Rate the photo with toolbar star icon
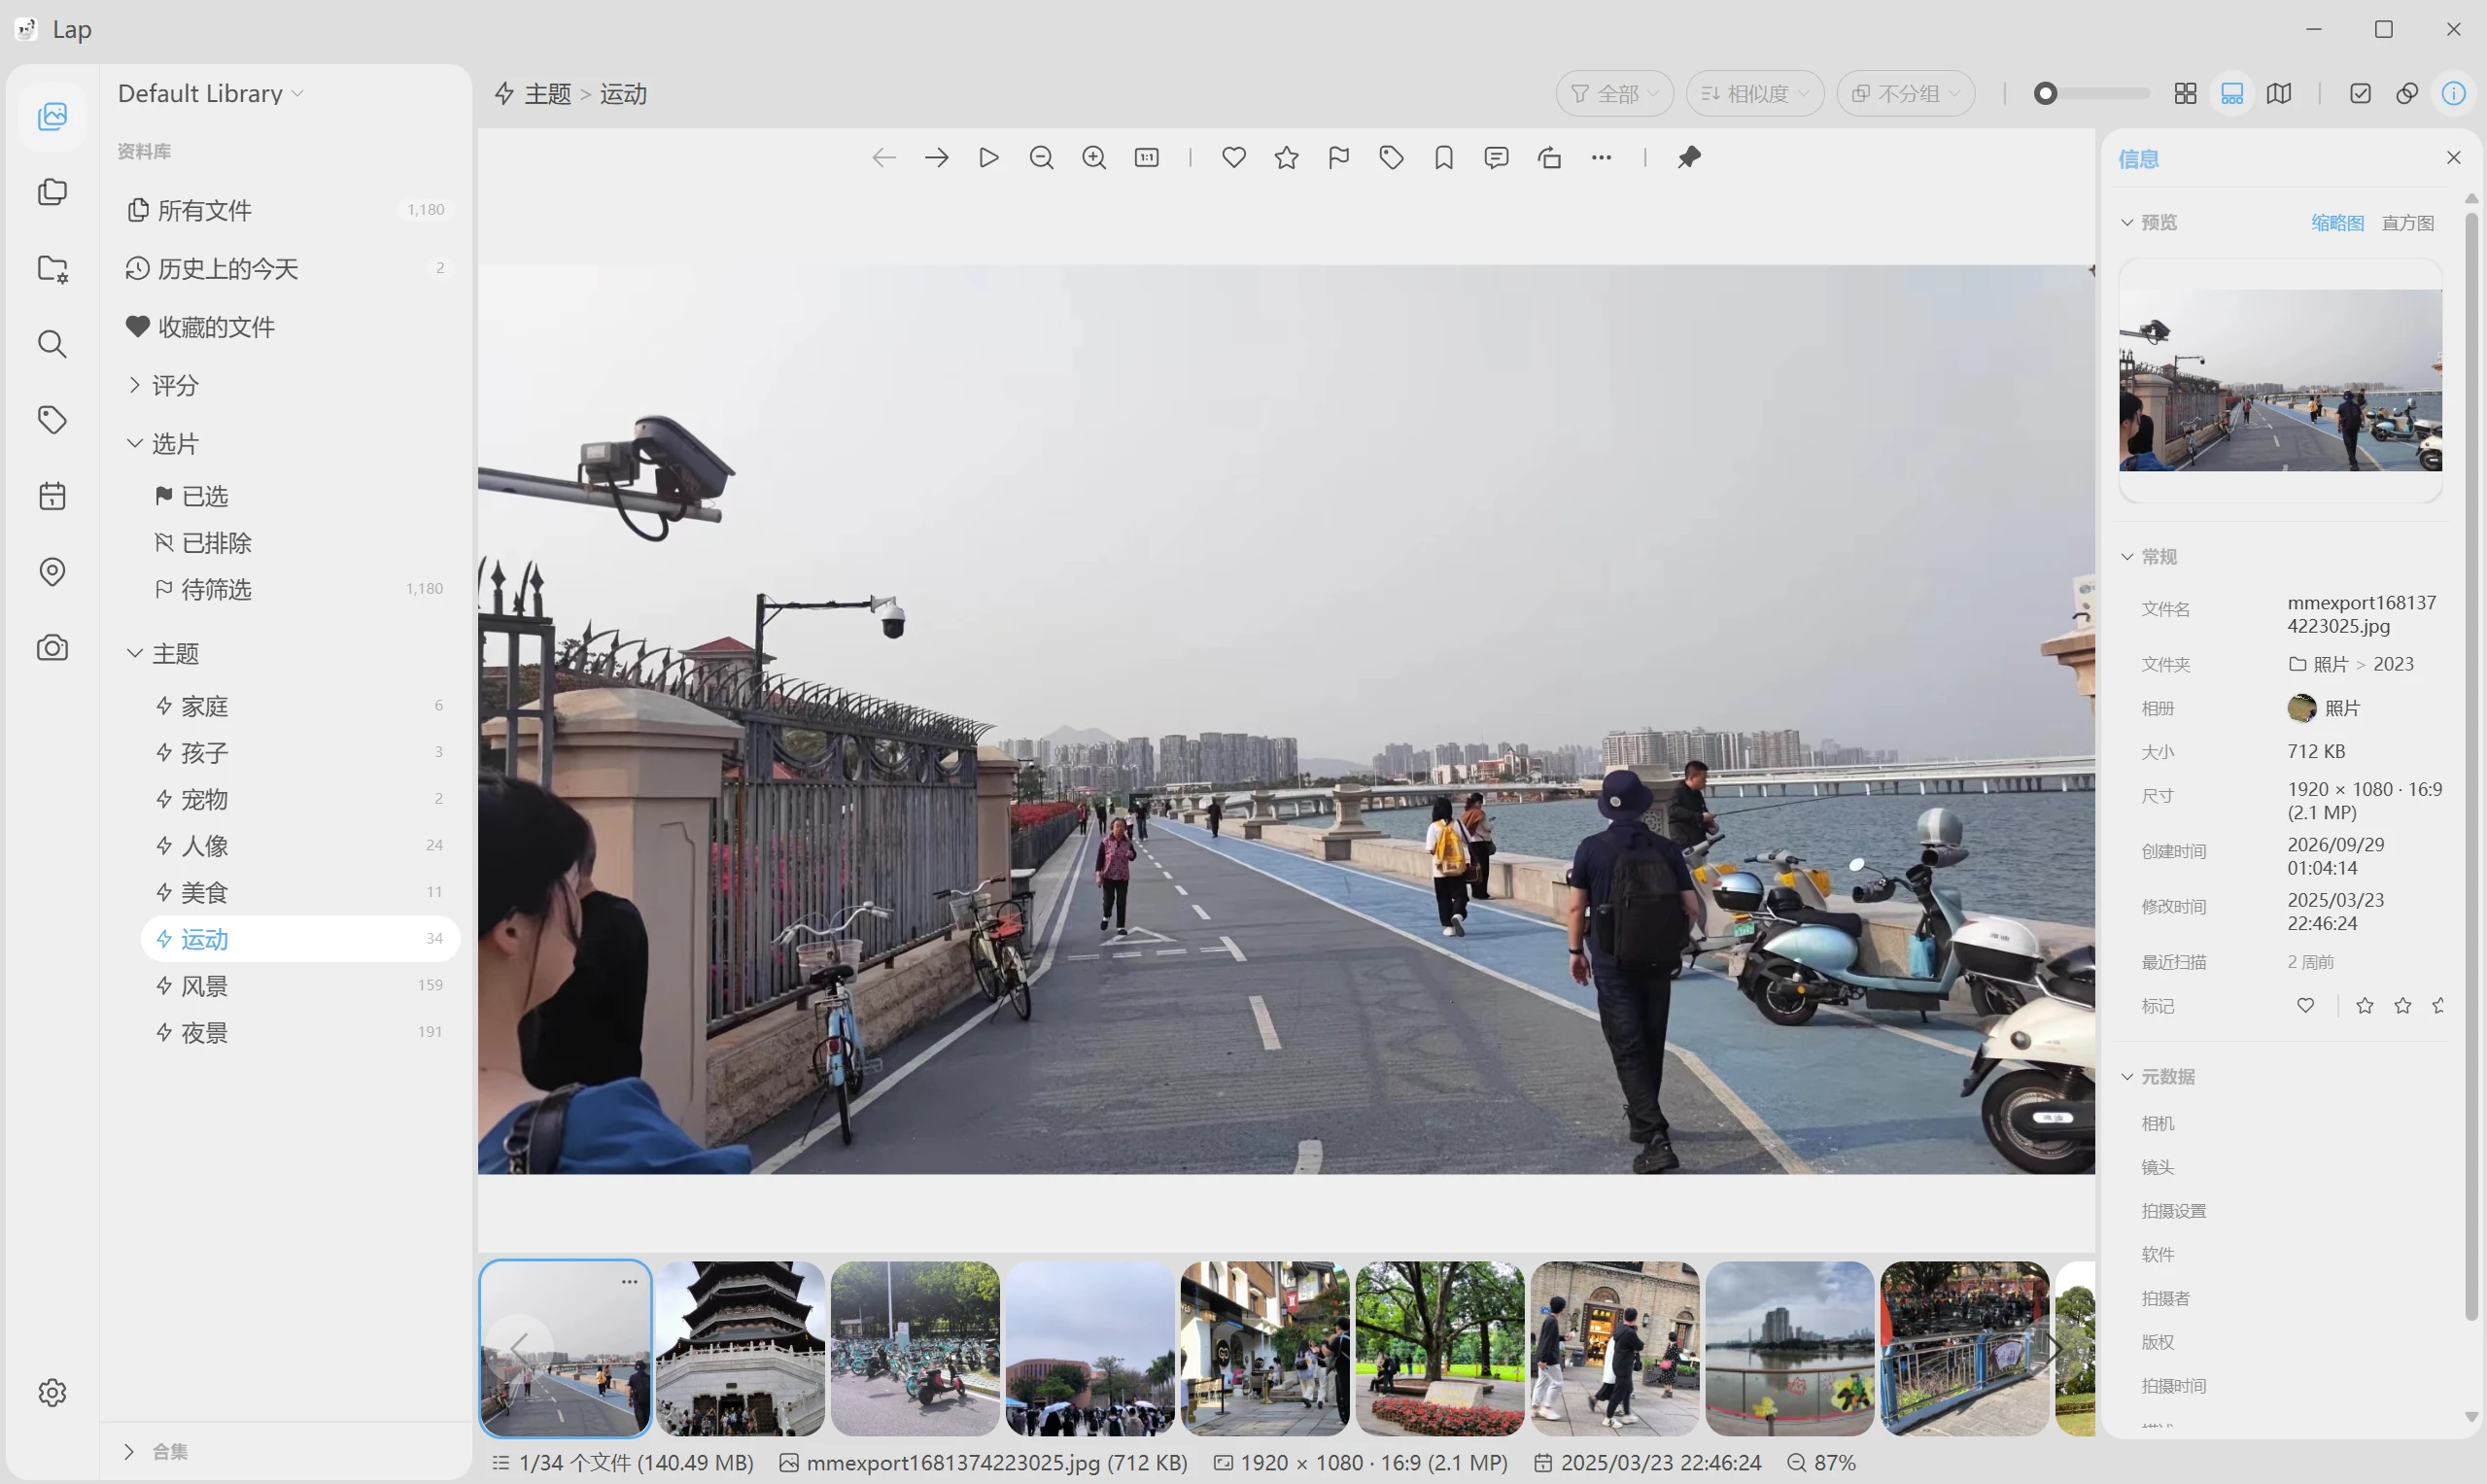The image size is (2487, 1484). (1286, 158)
